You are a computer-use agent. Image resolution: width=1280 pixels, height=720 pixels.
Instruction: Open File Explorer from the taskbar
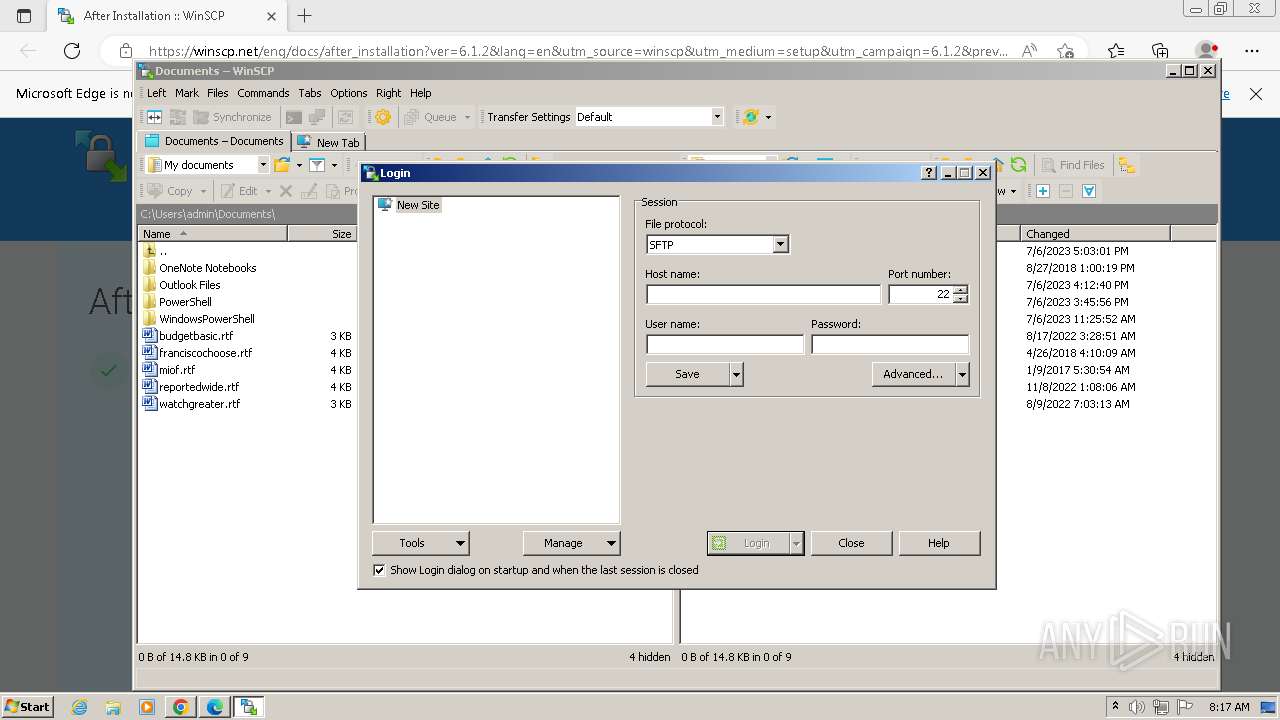pyautogui.click(x=113, y=707)
